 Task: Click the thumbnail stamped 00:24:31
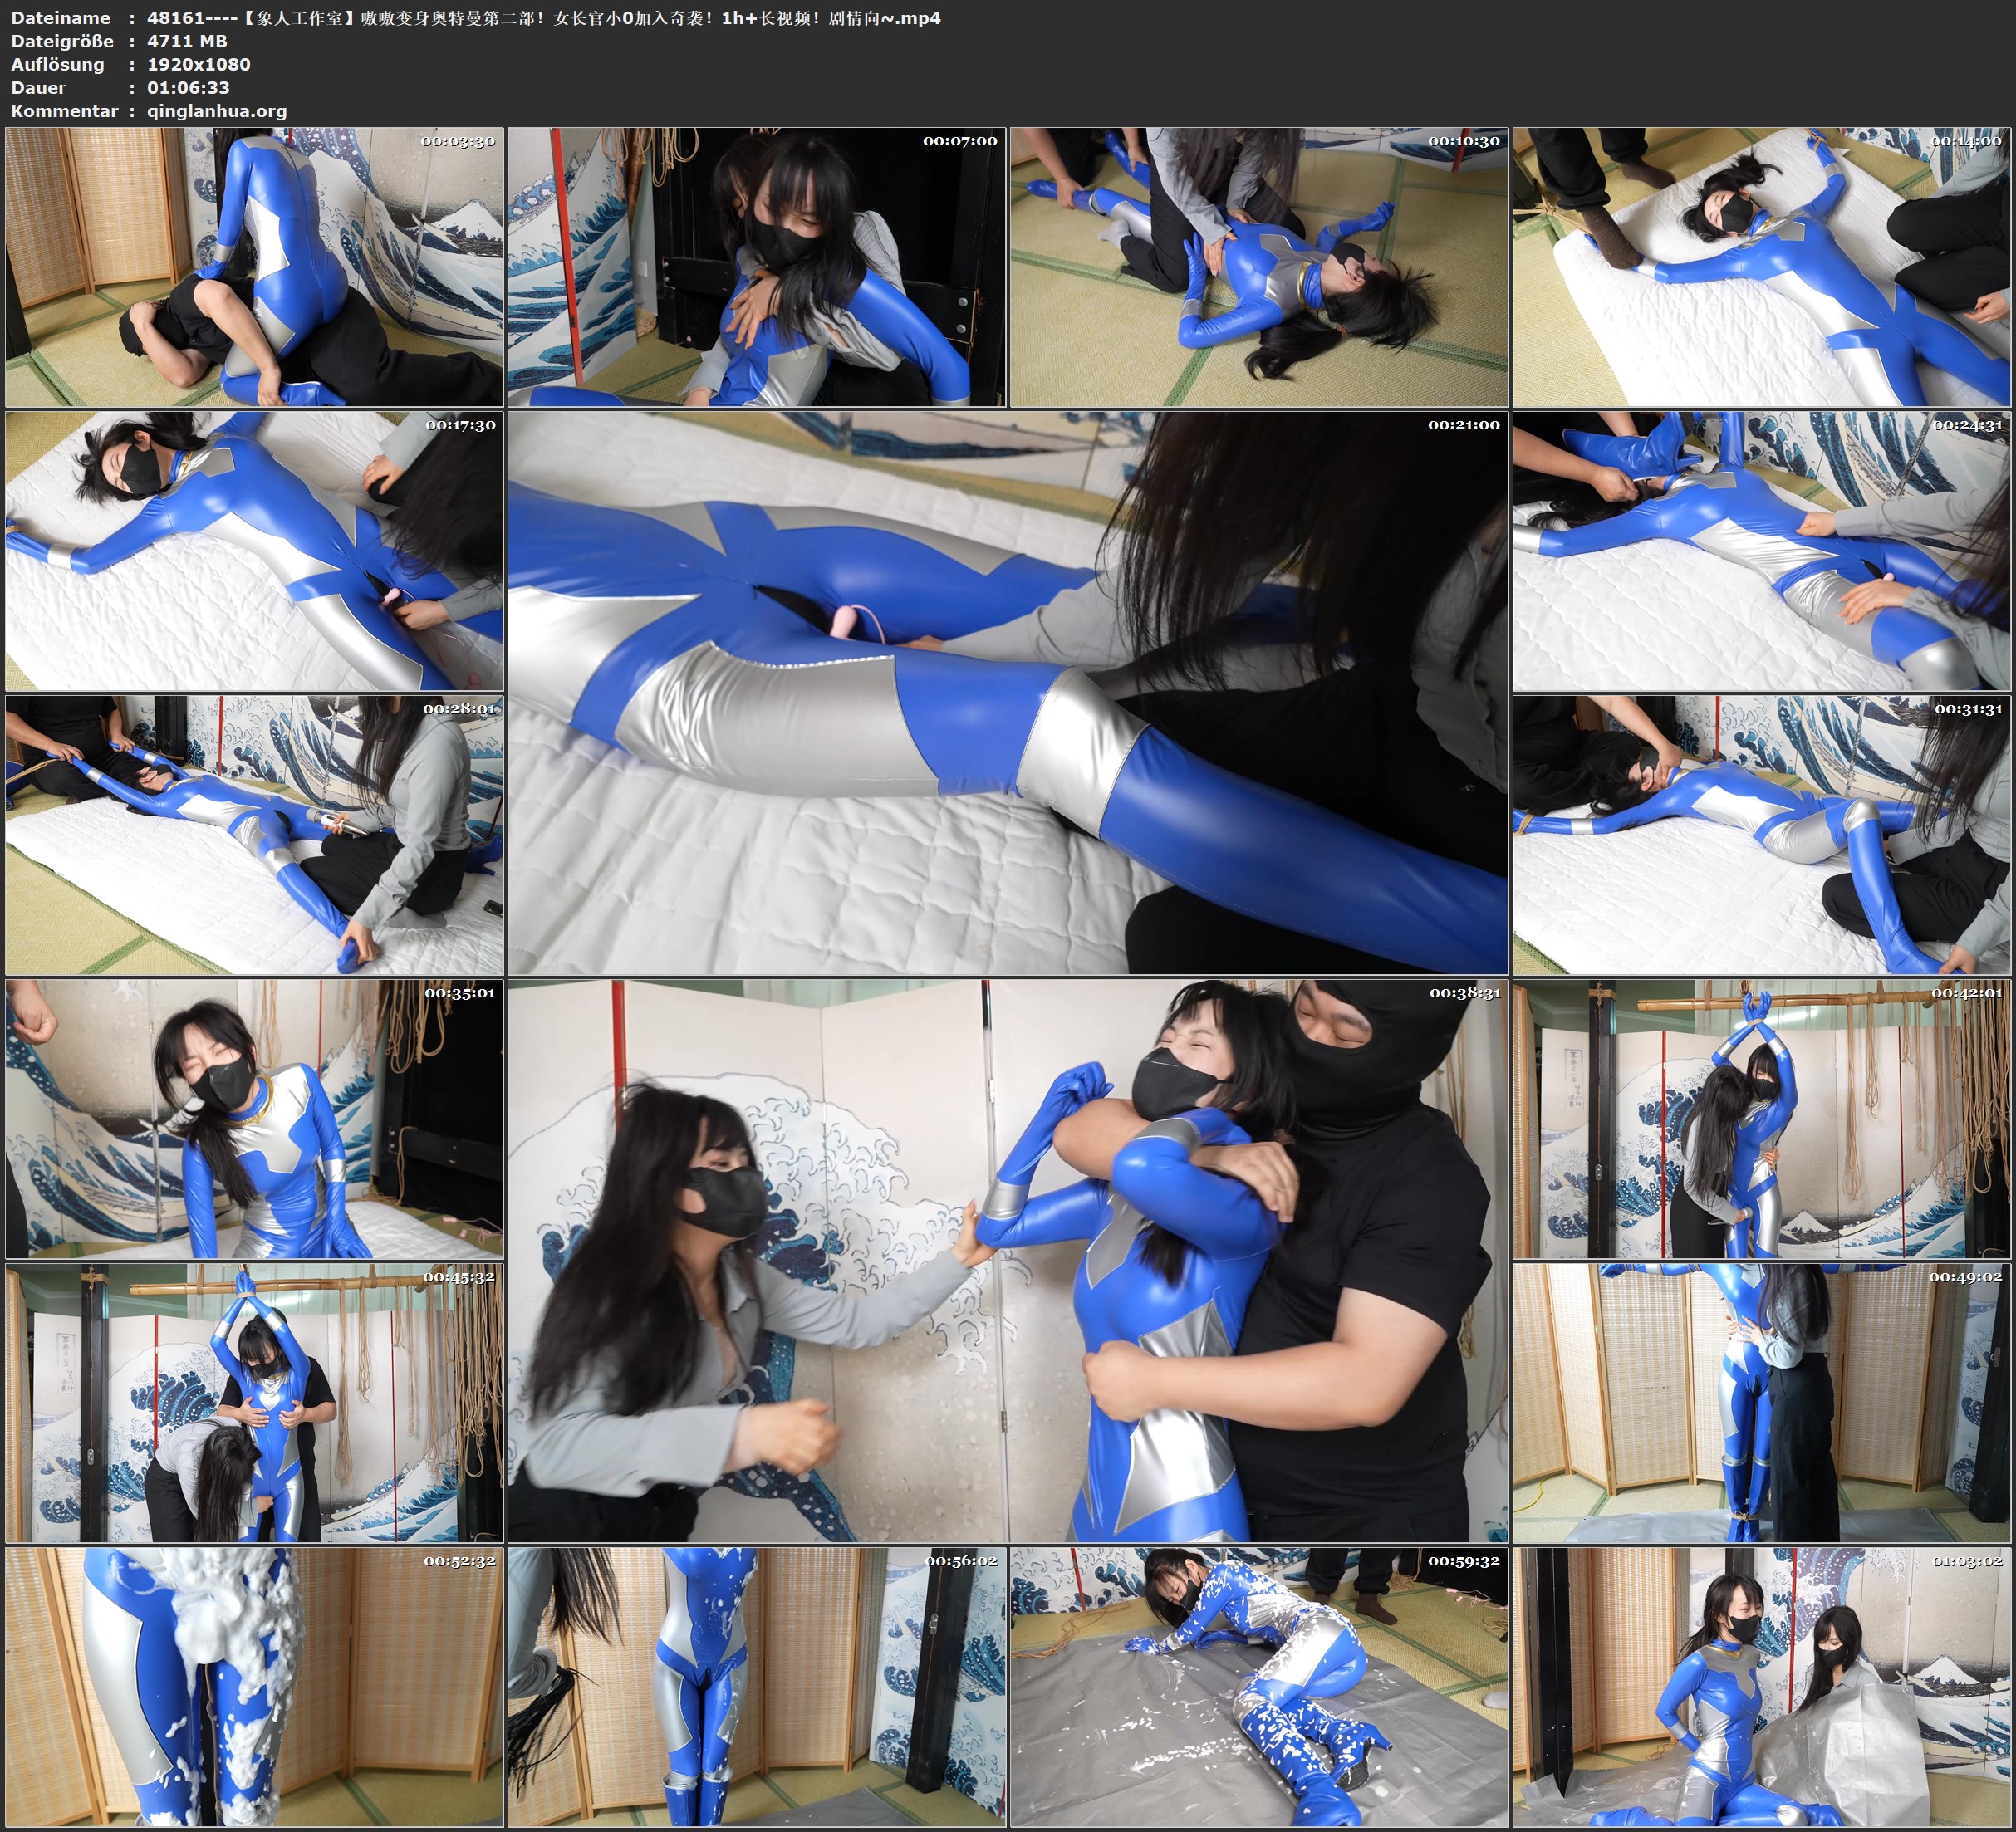1762,551
